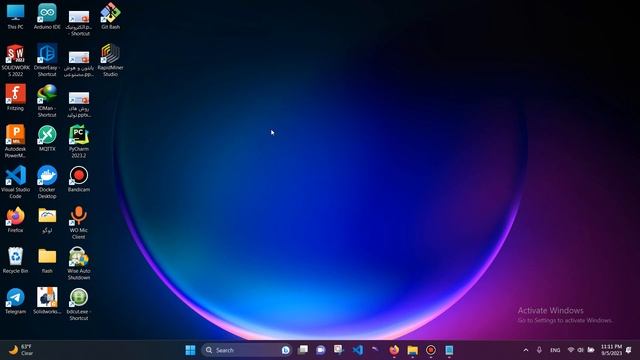Open Bandicam from the taskbar
The height and width of the screenshot is (360, 640).
[x=431, y=350]
